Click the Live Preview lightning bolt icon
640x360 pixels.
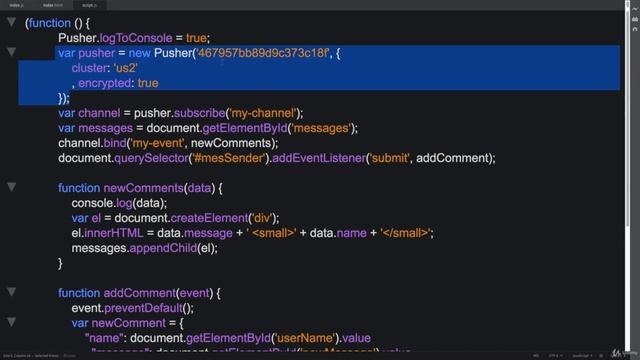click(635, 9)
